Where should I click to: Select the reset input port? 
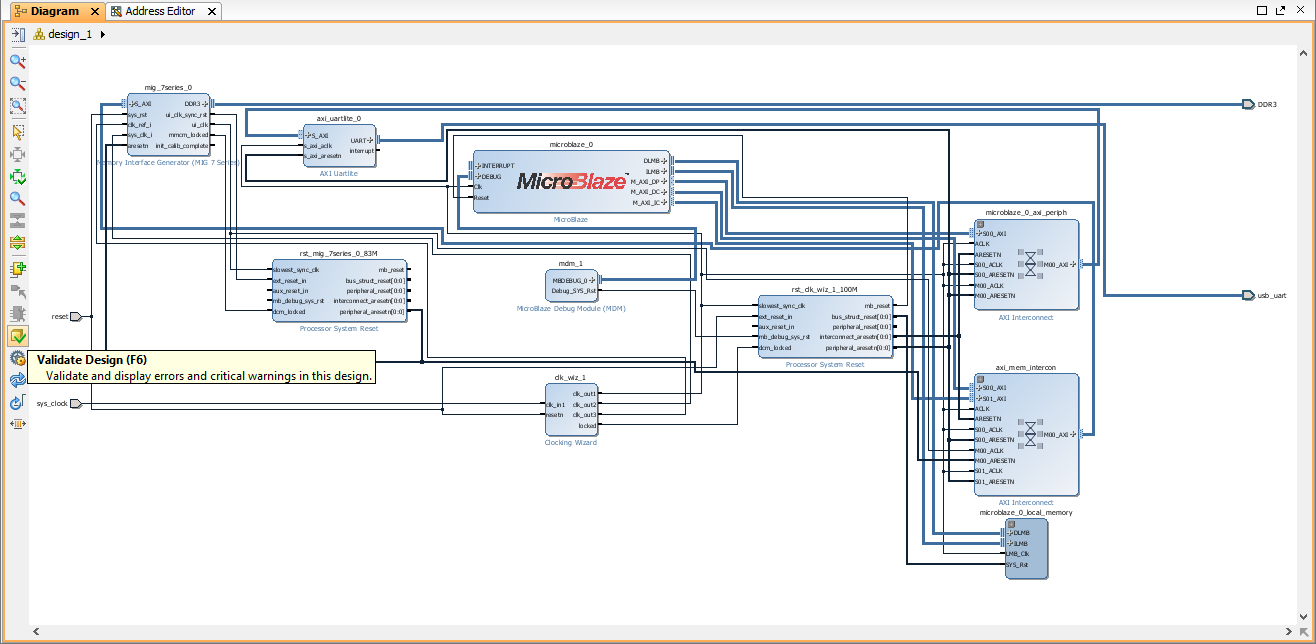pos(76,316)
